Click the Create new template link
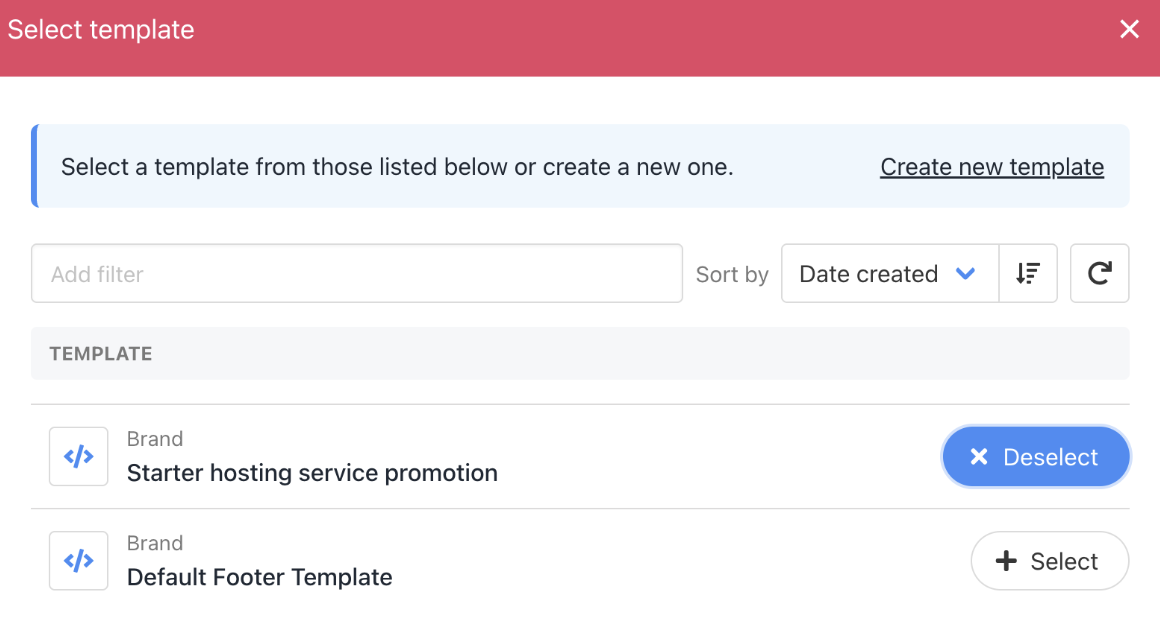 pyautogui.click(x=991, y=167)
